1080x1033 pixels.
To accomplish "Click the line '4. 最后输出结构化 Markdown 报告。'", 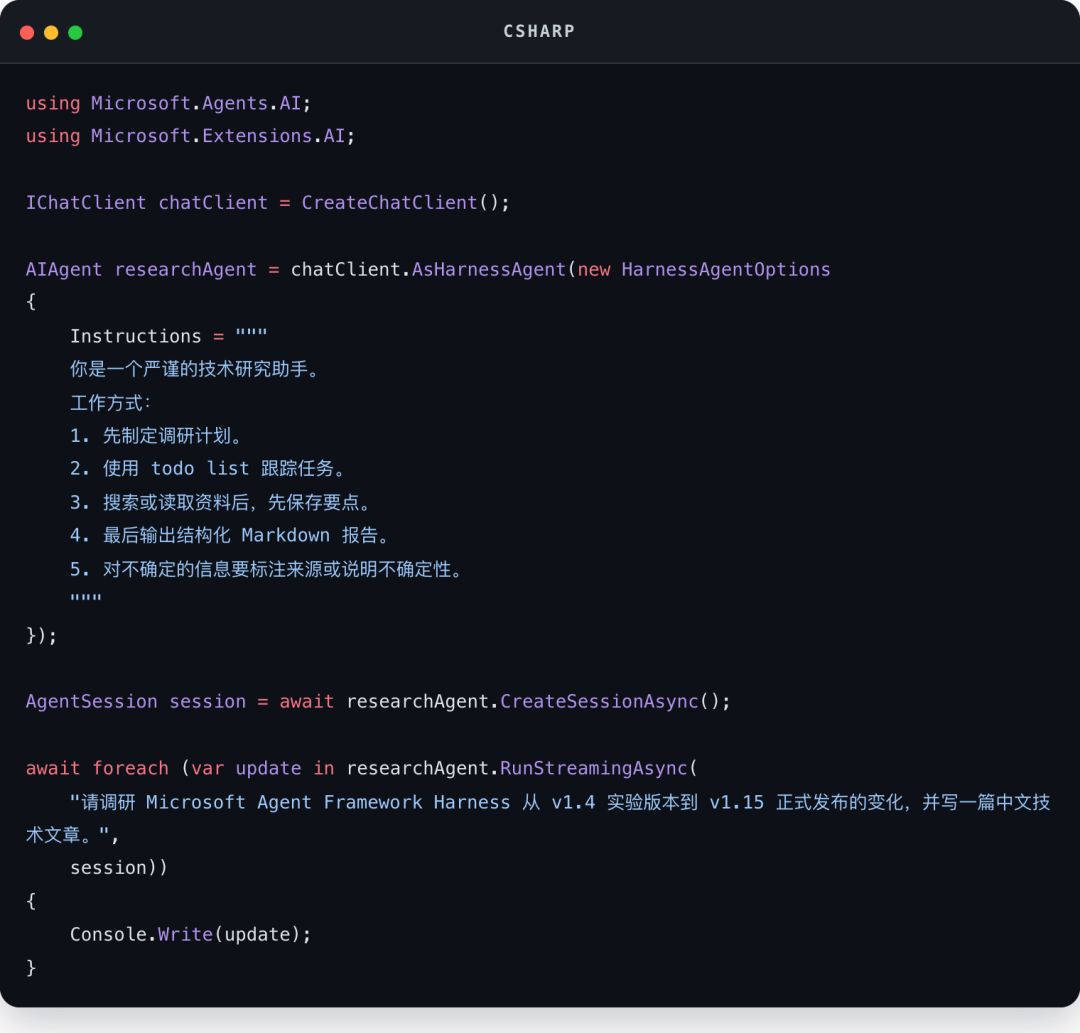I will pyautogui.click(x=231, y=535).
